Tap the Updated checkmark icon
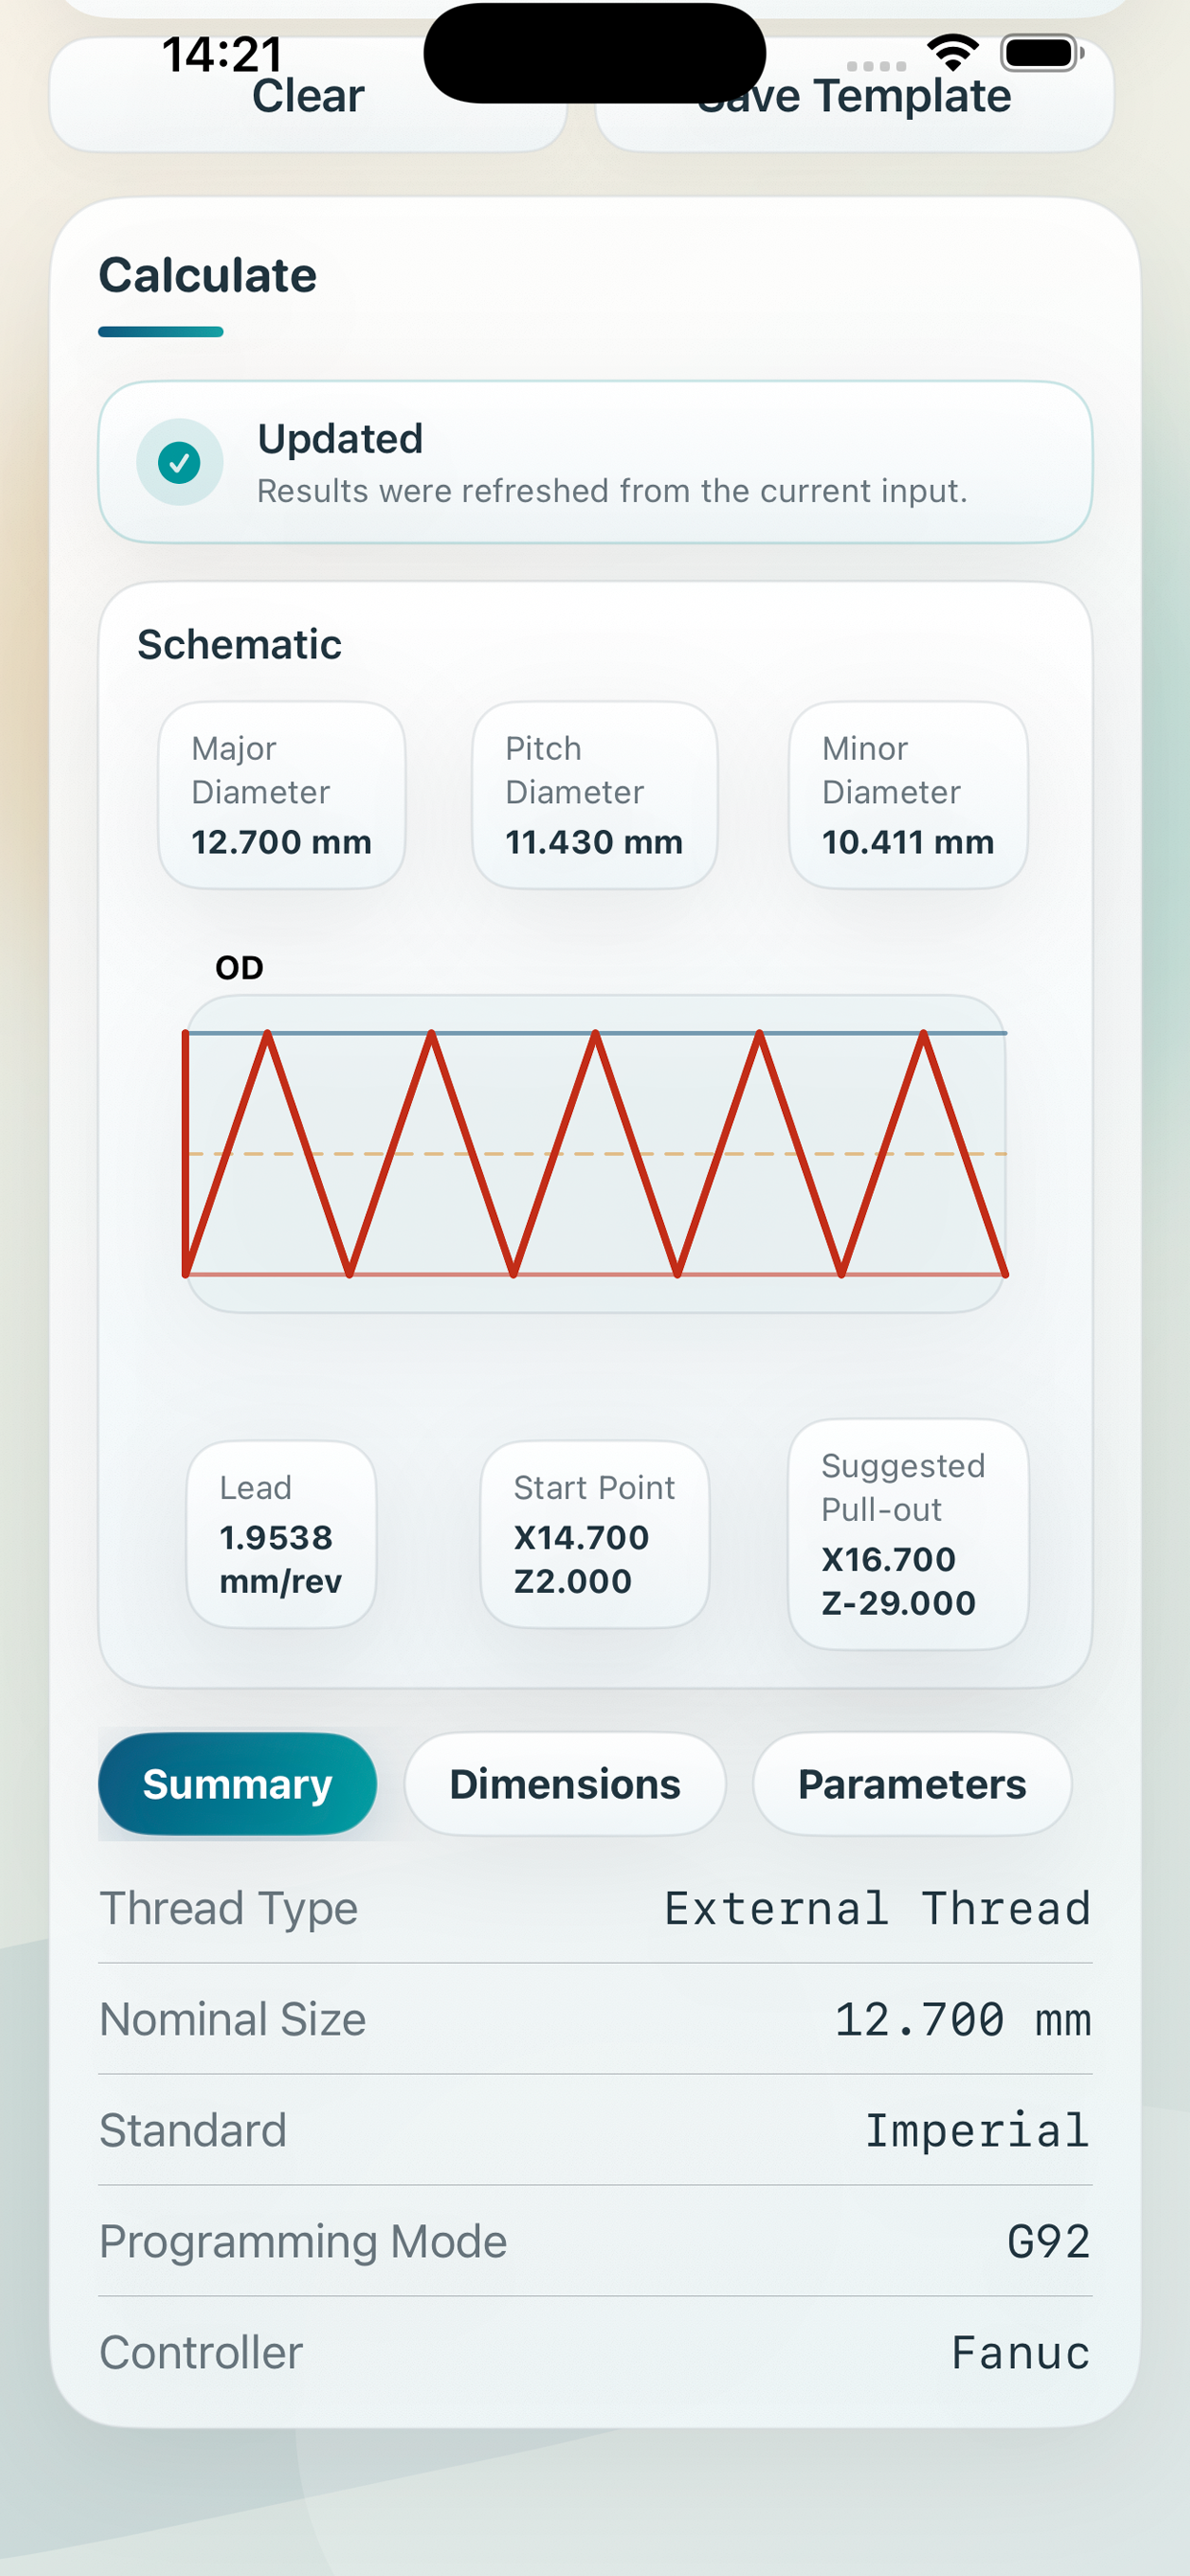 pos(180,462)
